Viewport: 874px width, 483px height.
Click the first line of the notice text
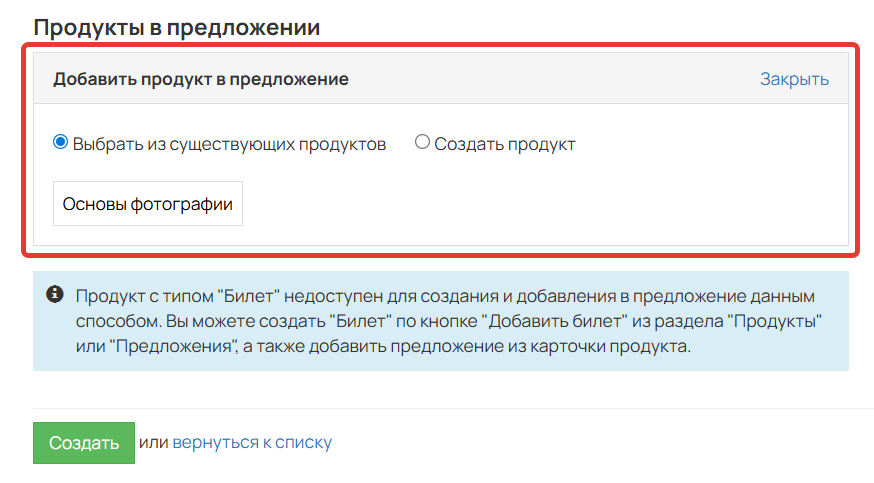[x=445, y=296]
